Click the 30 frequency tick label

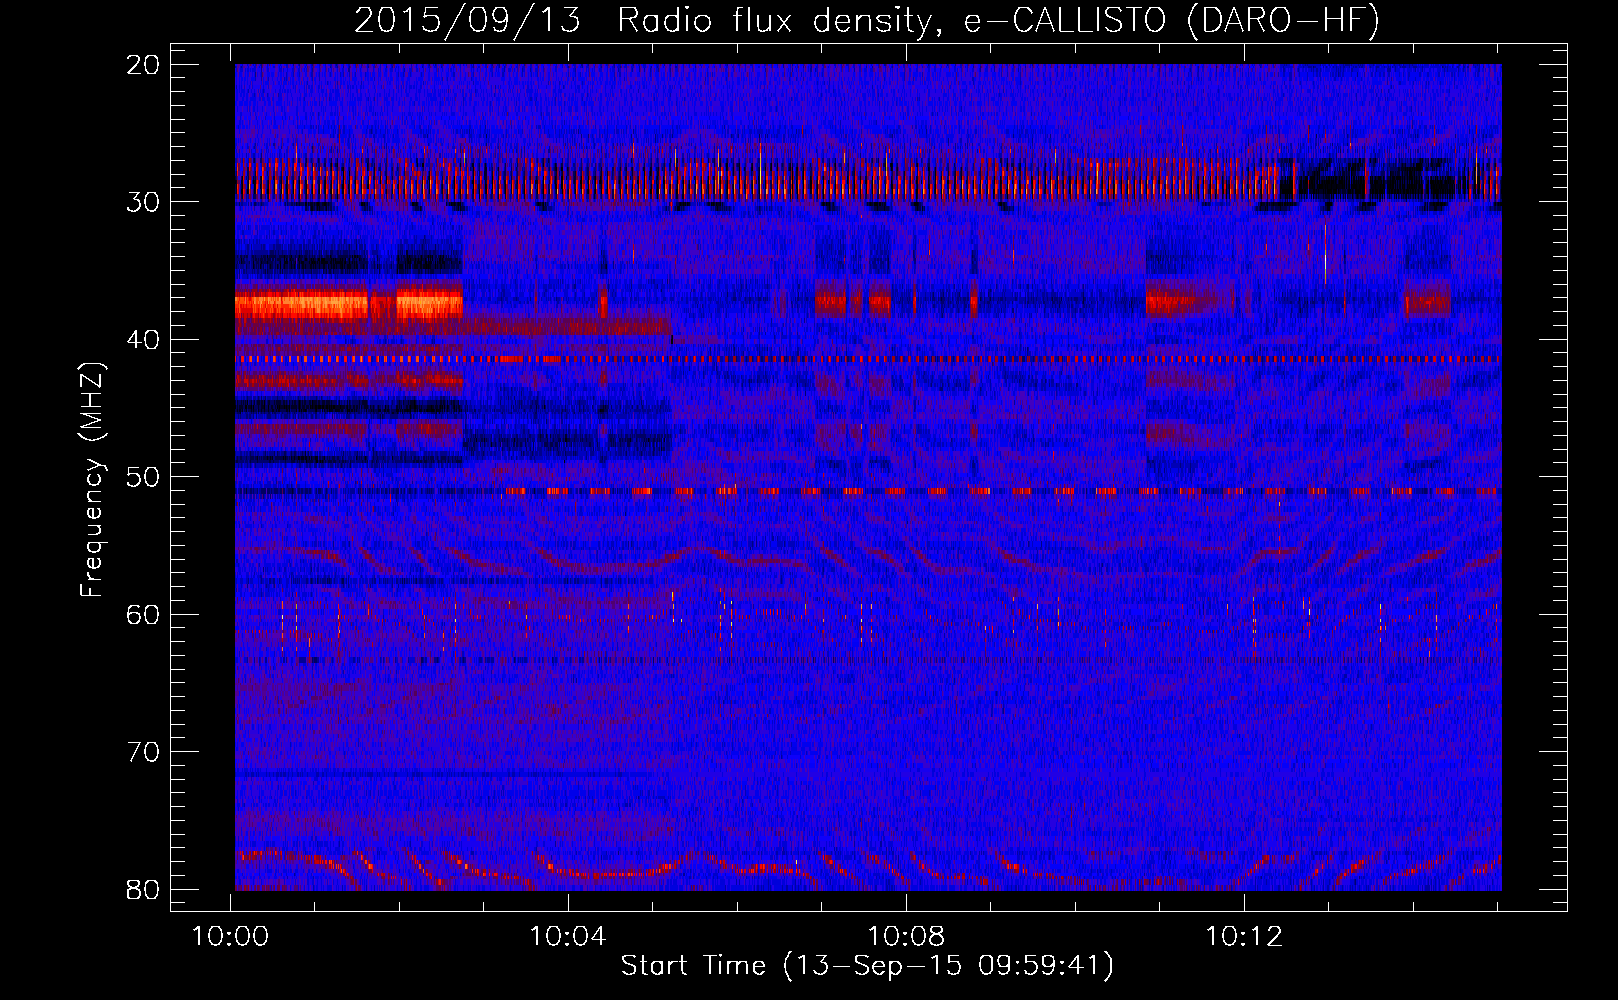coord(143,202)
